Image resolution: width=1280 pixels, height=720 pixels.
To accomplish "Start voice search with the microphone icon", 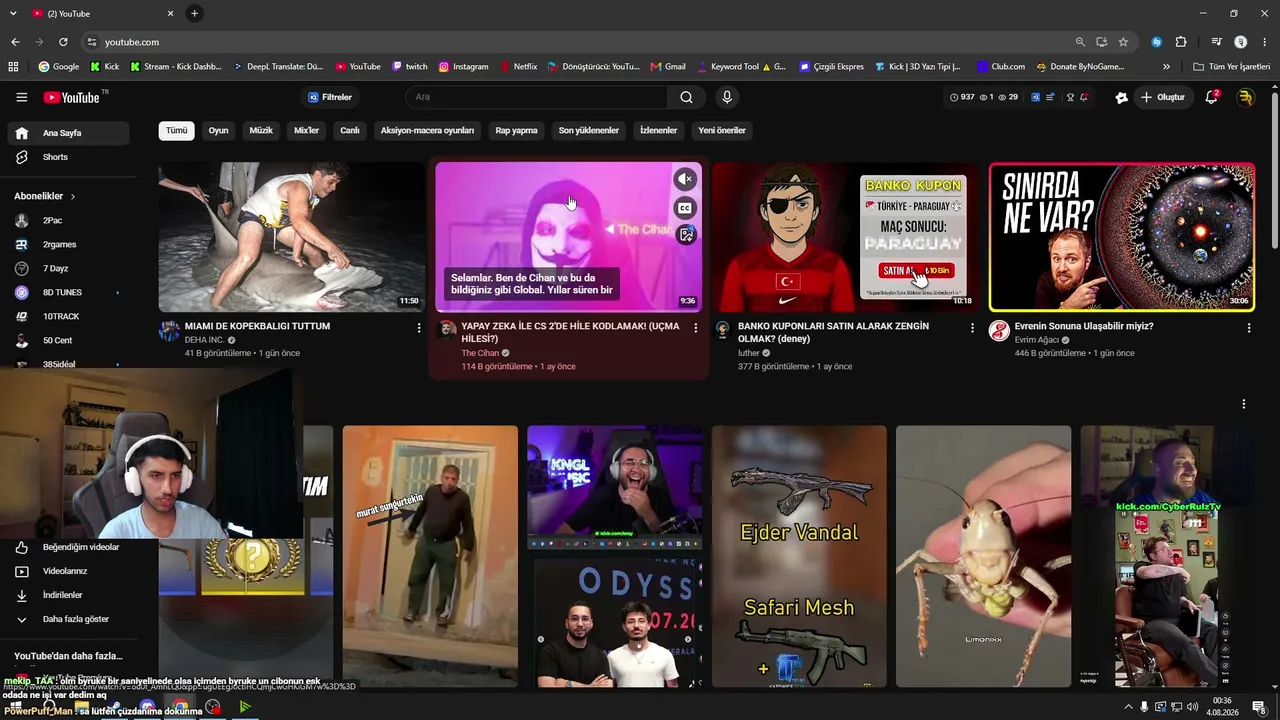I will click(727, 97).
